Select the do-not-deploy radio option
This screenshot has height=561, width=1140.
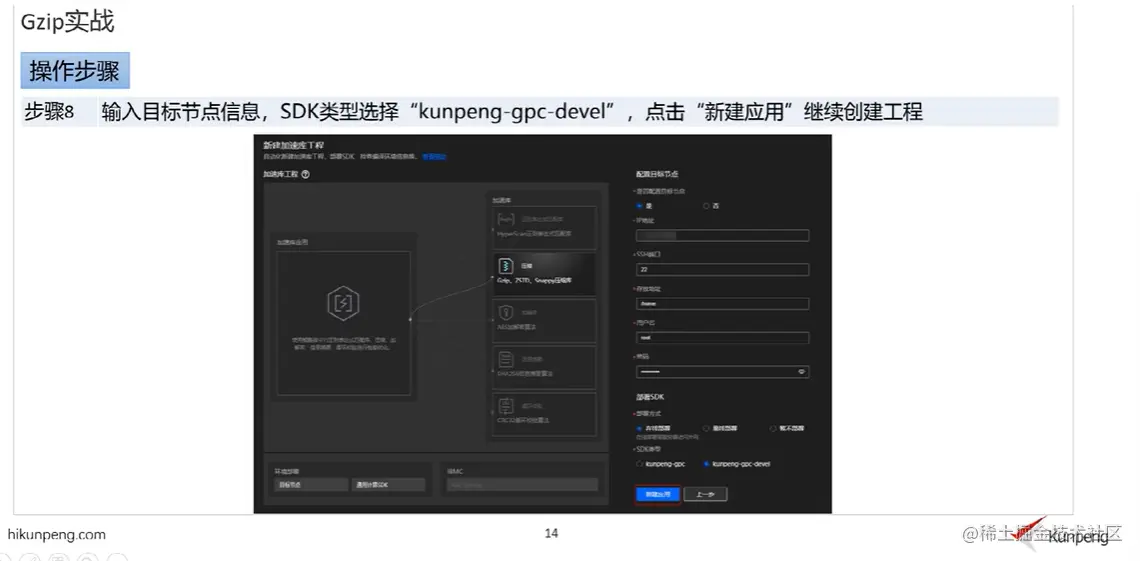point(773,428)
